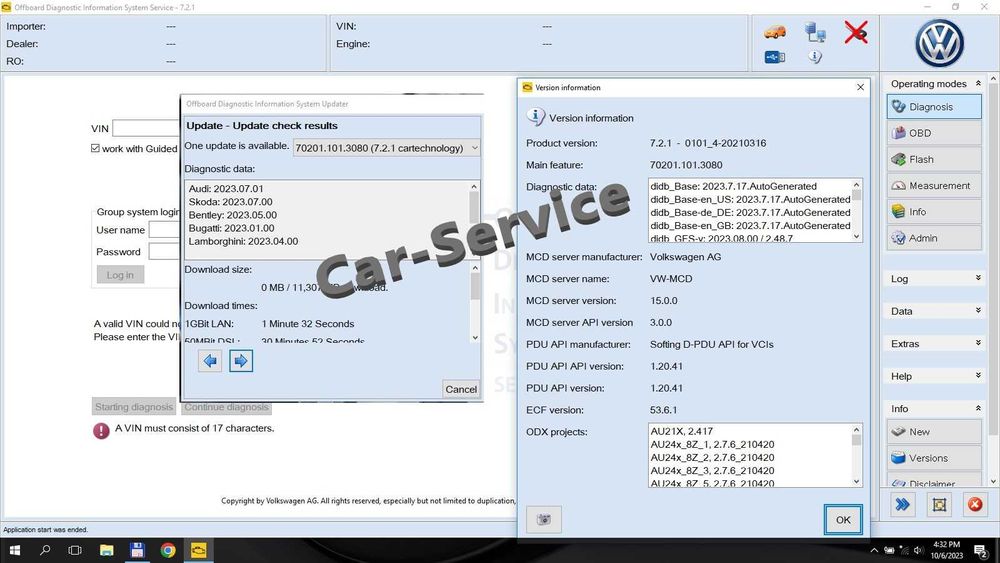The image size is (1000, 563).
Task: Select Lamborghini: 2023.04.00 in update list
Action: point(243,241)
